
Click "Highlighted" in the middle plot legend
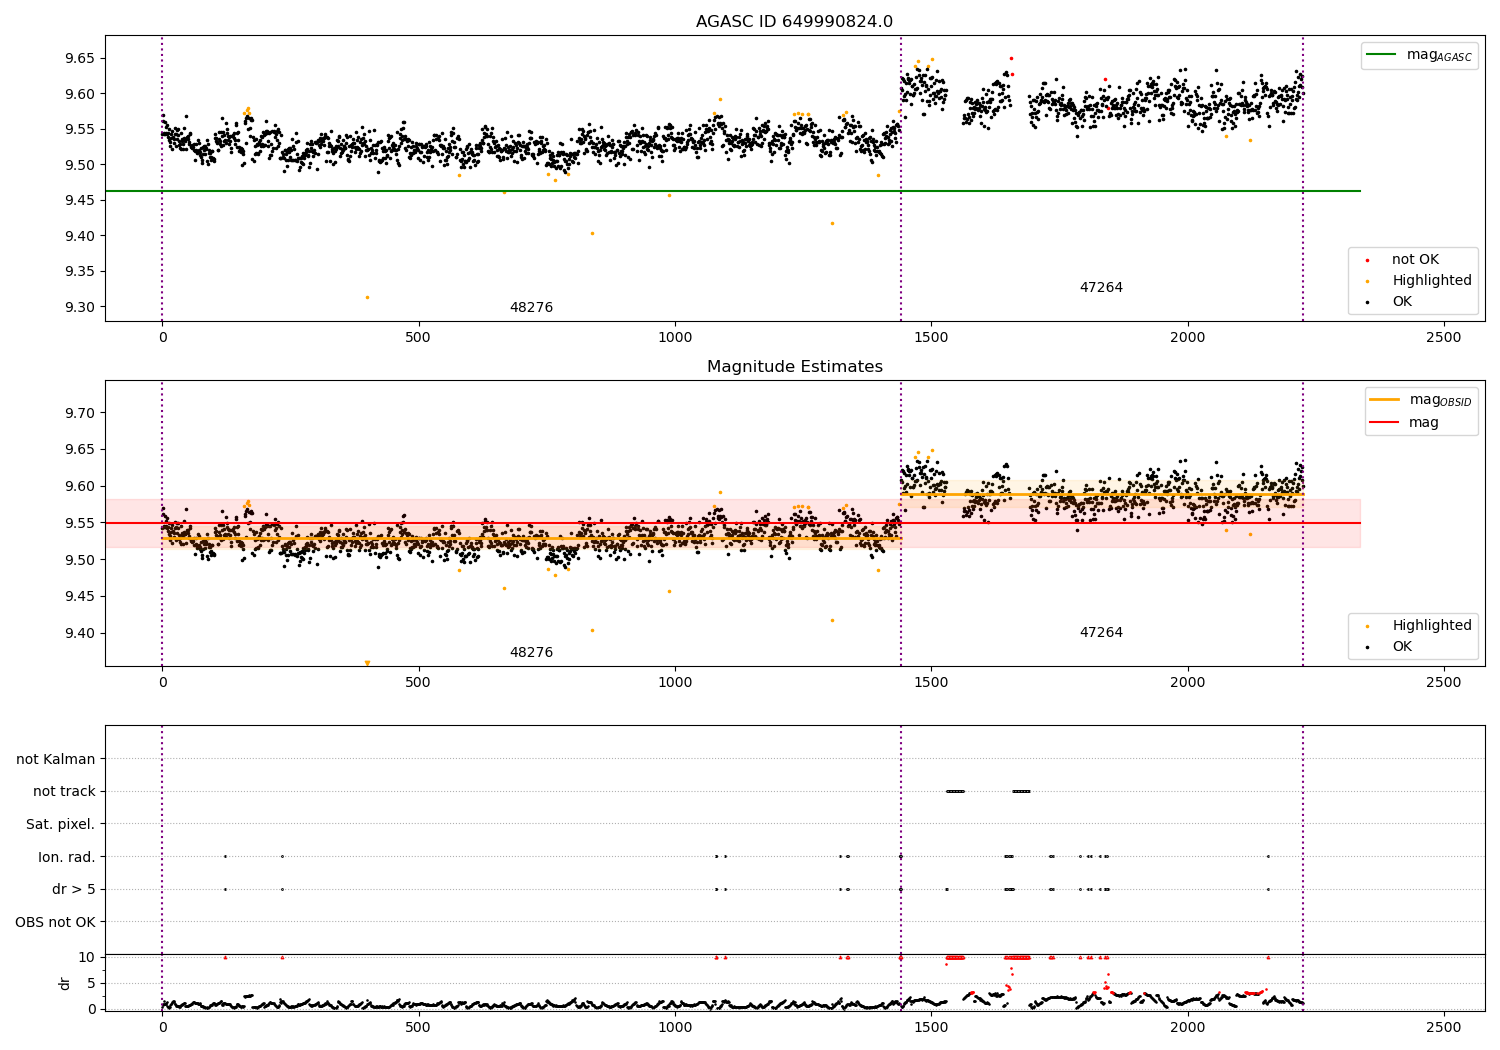coord(1431,626)
